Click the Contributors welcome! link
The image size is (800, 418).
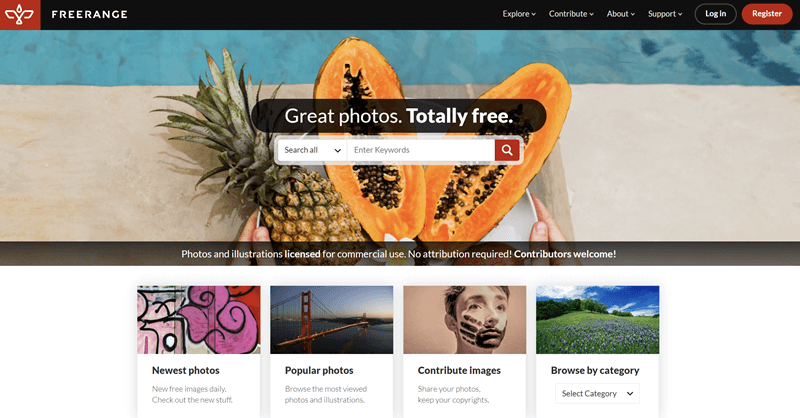point(565,254)
